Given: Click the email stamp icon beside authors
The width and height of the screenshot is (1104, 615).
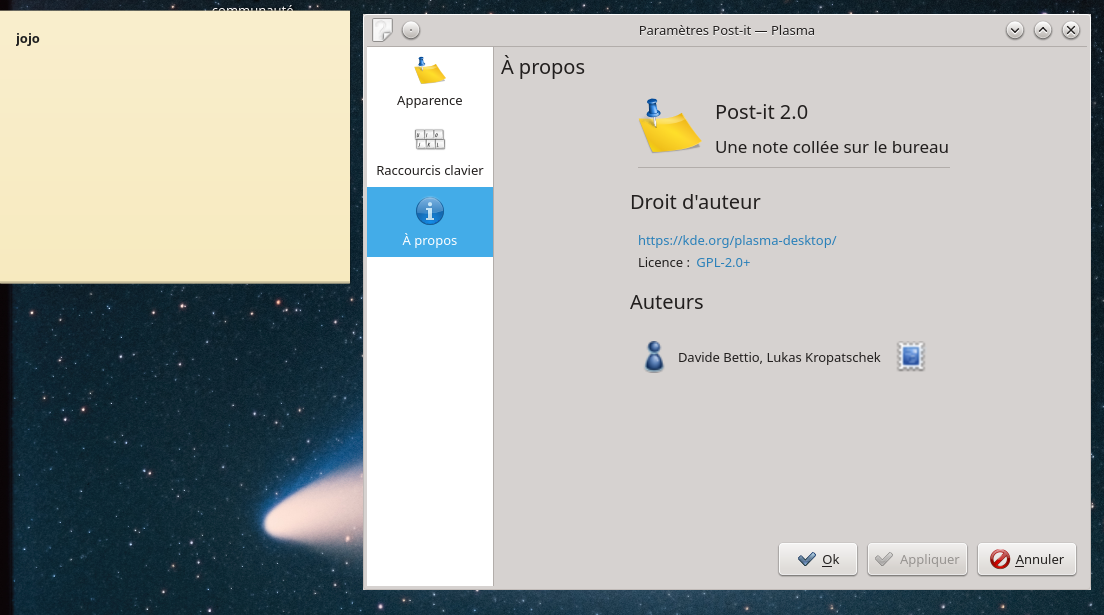Looking at the screenshot, I should click(x=910, y=356).
